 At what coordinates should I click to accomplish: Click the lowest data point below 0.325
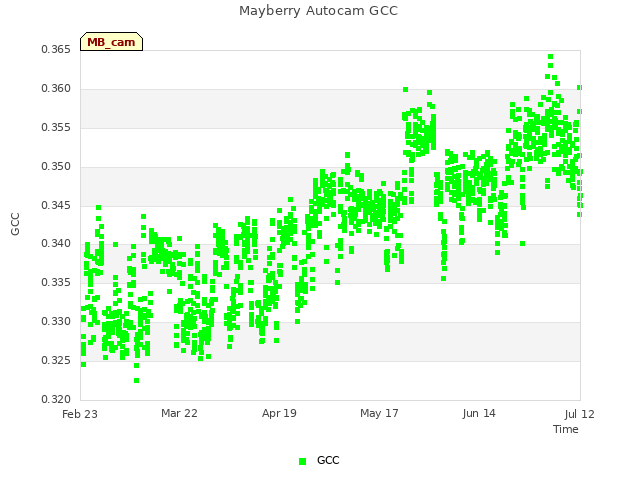tap(136, 380)
